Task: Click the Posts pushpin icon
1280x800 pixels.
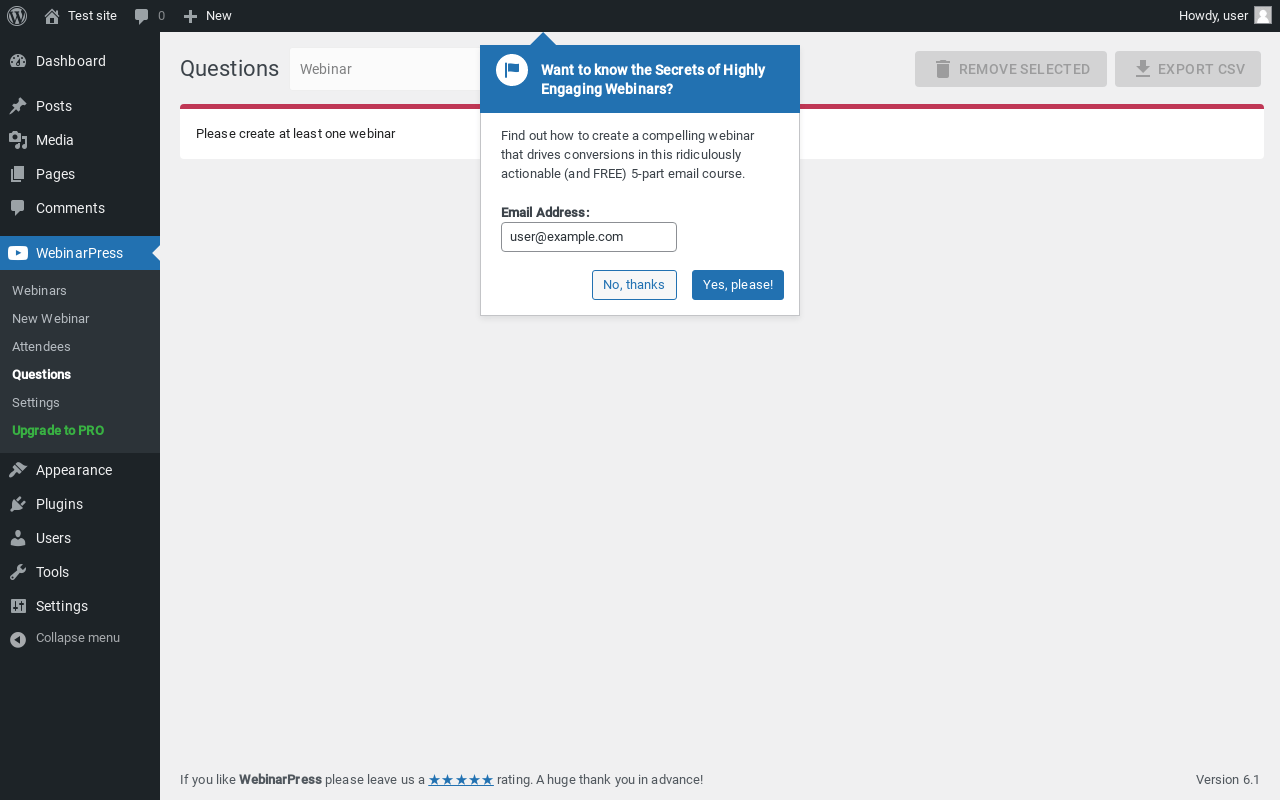Action: 18,106
